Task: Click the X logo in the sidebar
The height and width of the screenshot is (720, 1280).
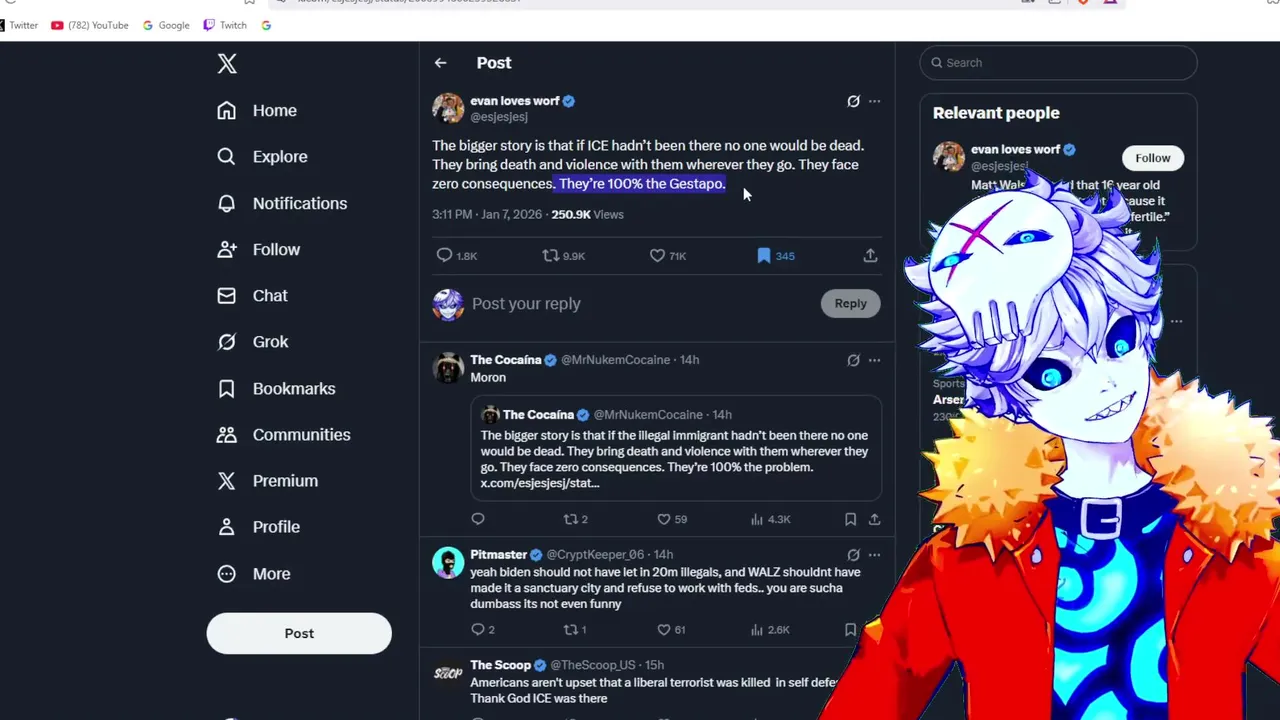Action: pos(227,64)
